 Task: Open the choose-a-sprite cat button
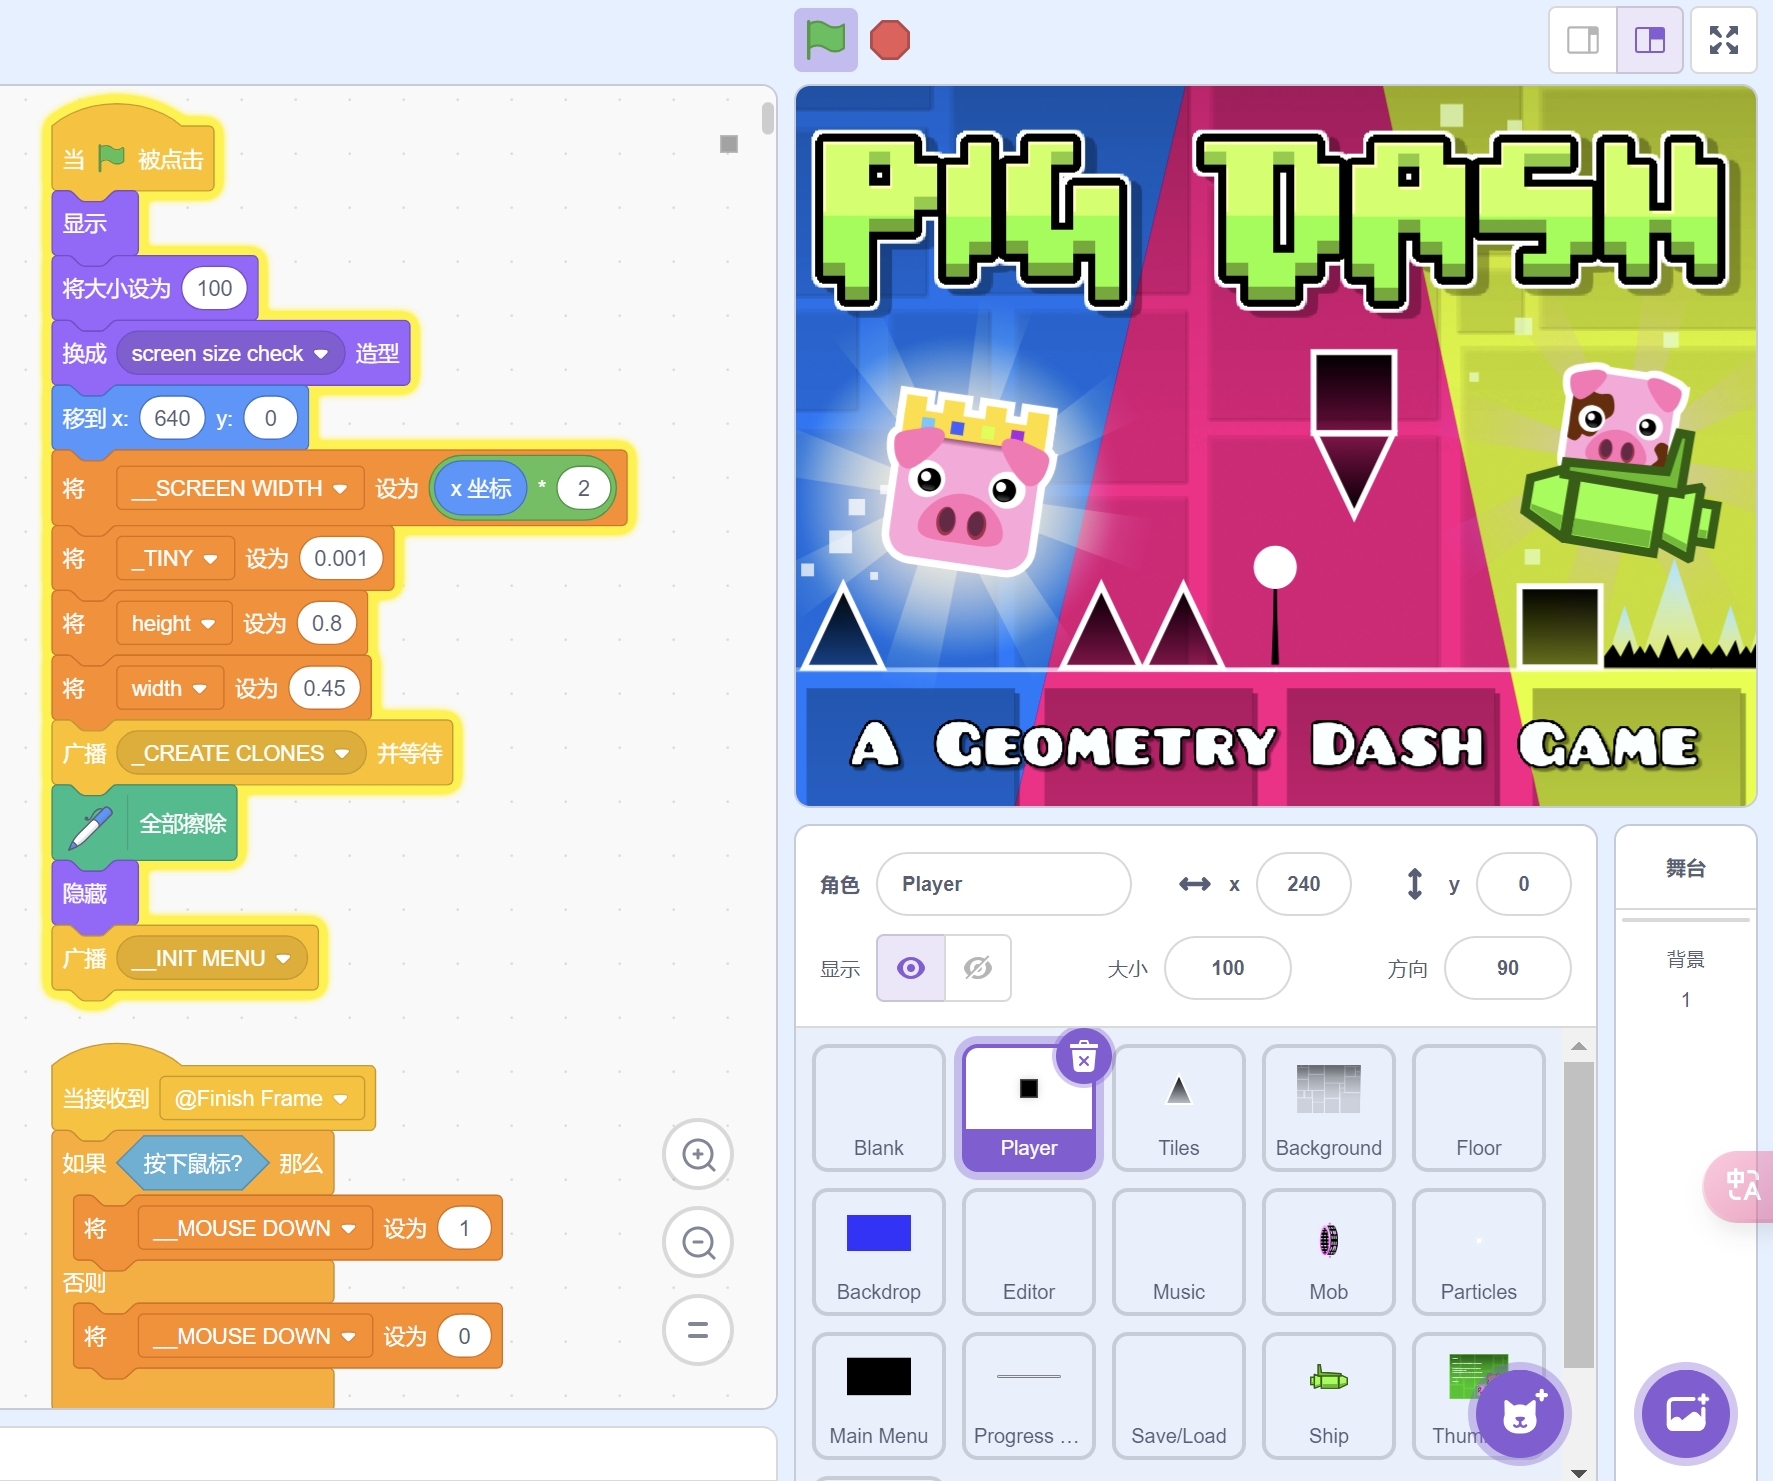tap(1520, 1414)
